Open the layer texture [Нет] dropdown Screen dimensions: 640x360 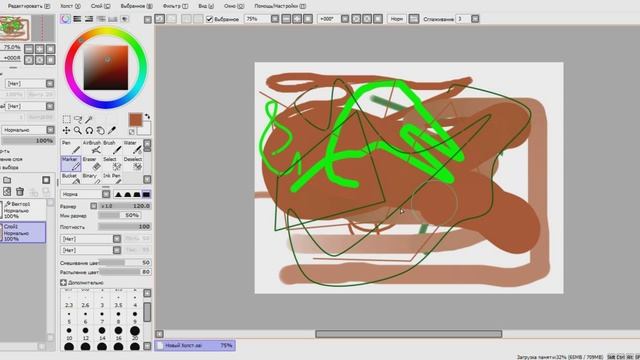(x=29, y=83)
